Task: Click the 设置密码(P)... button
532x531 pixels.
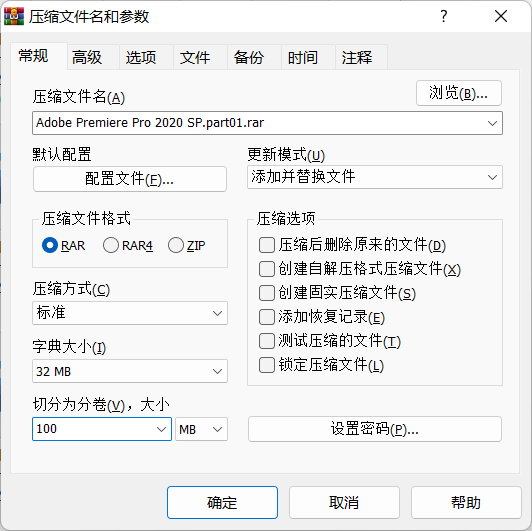Action: 375,429
